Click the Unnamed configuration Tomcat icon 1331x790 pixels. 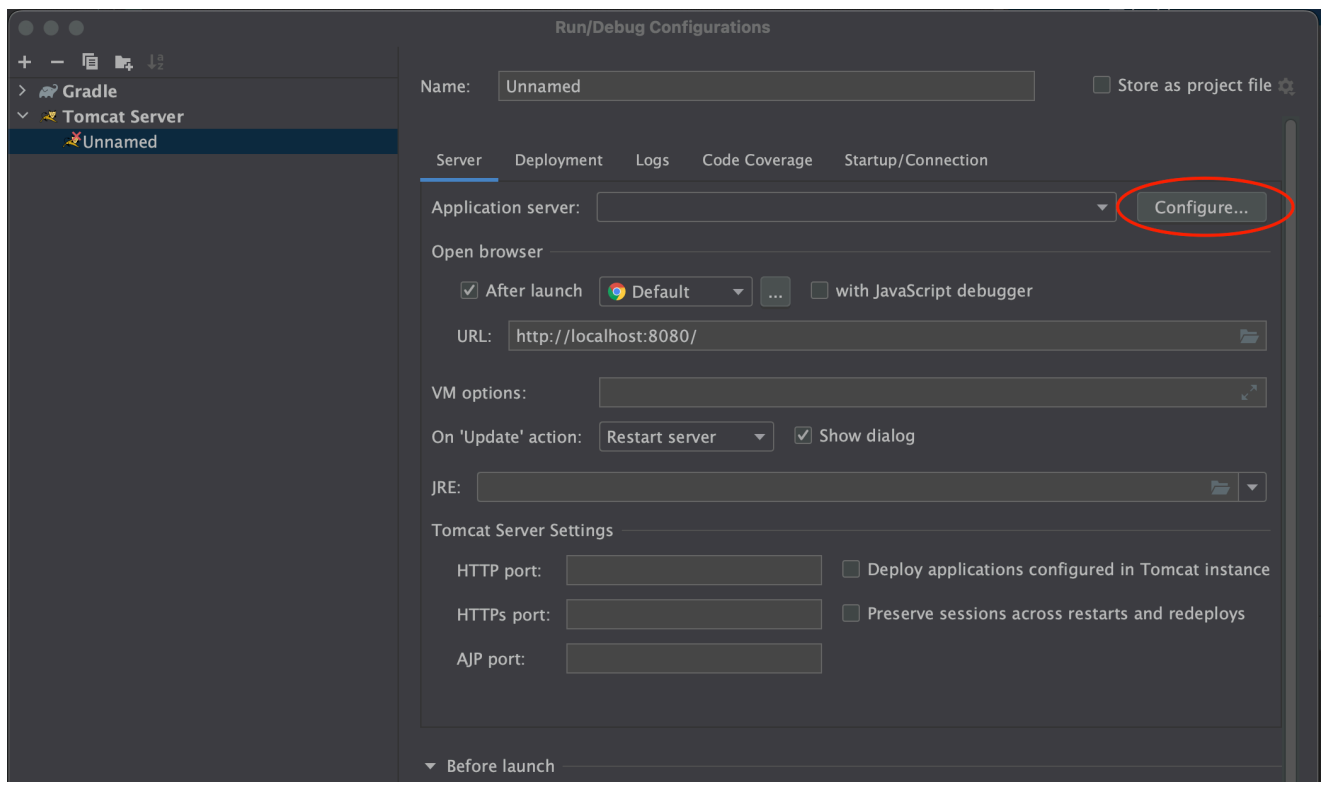72,141
